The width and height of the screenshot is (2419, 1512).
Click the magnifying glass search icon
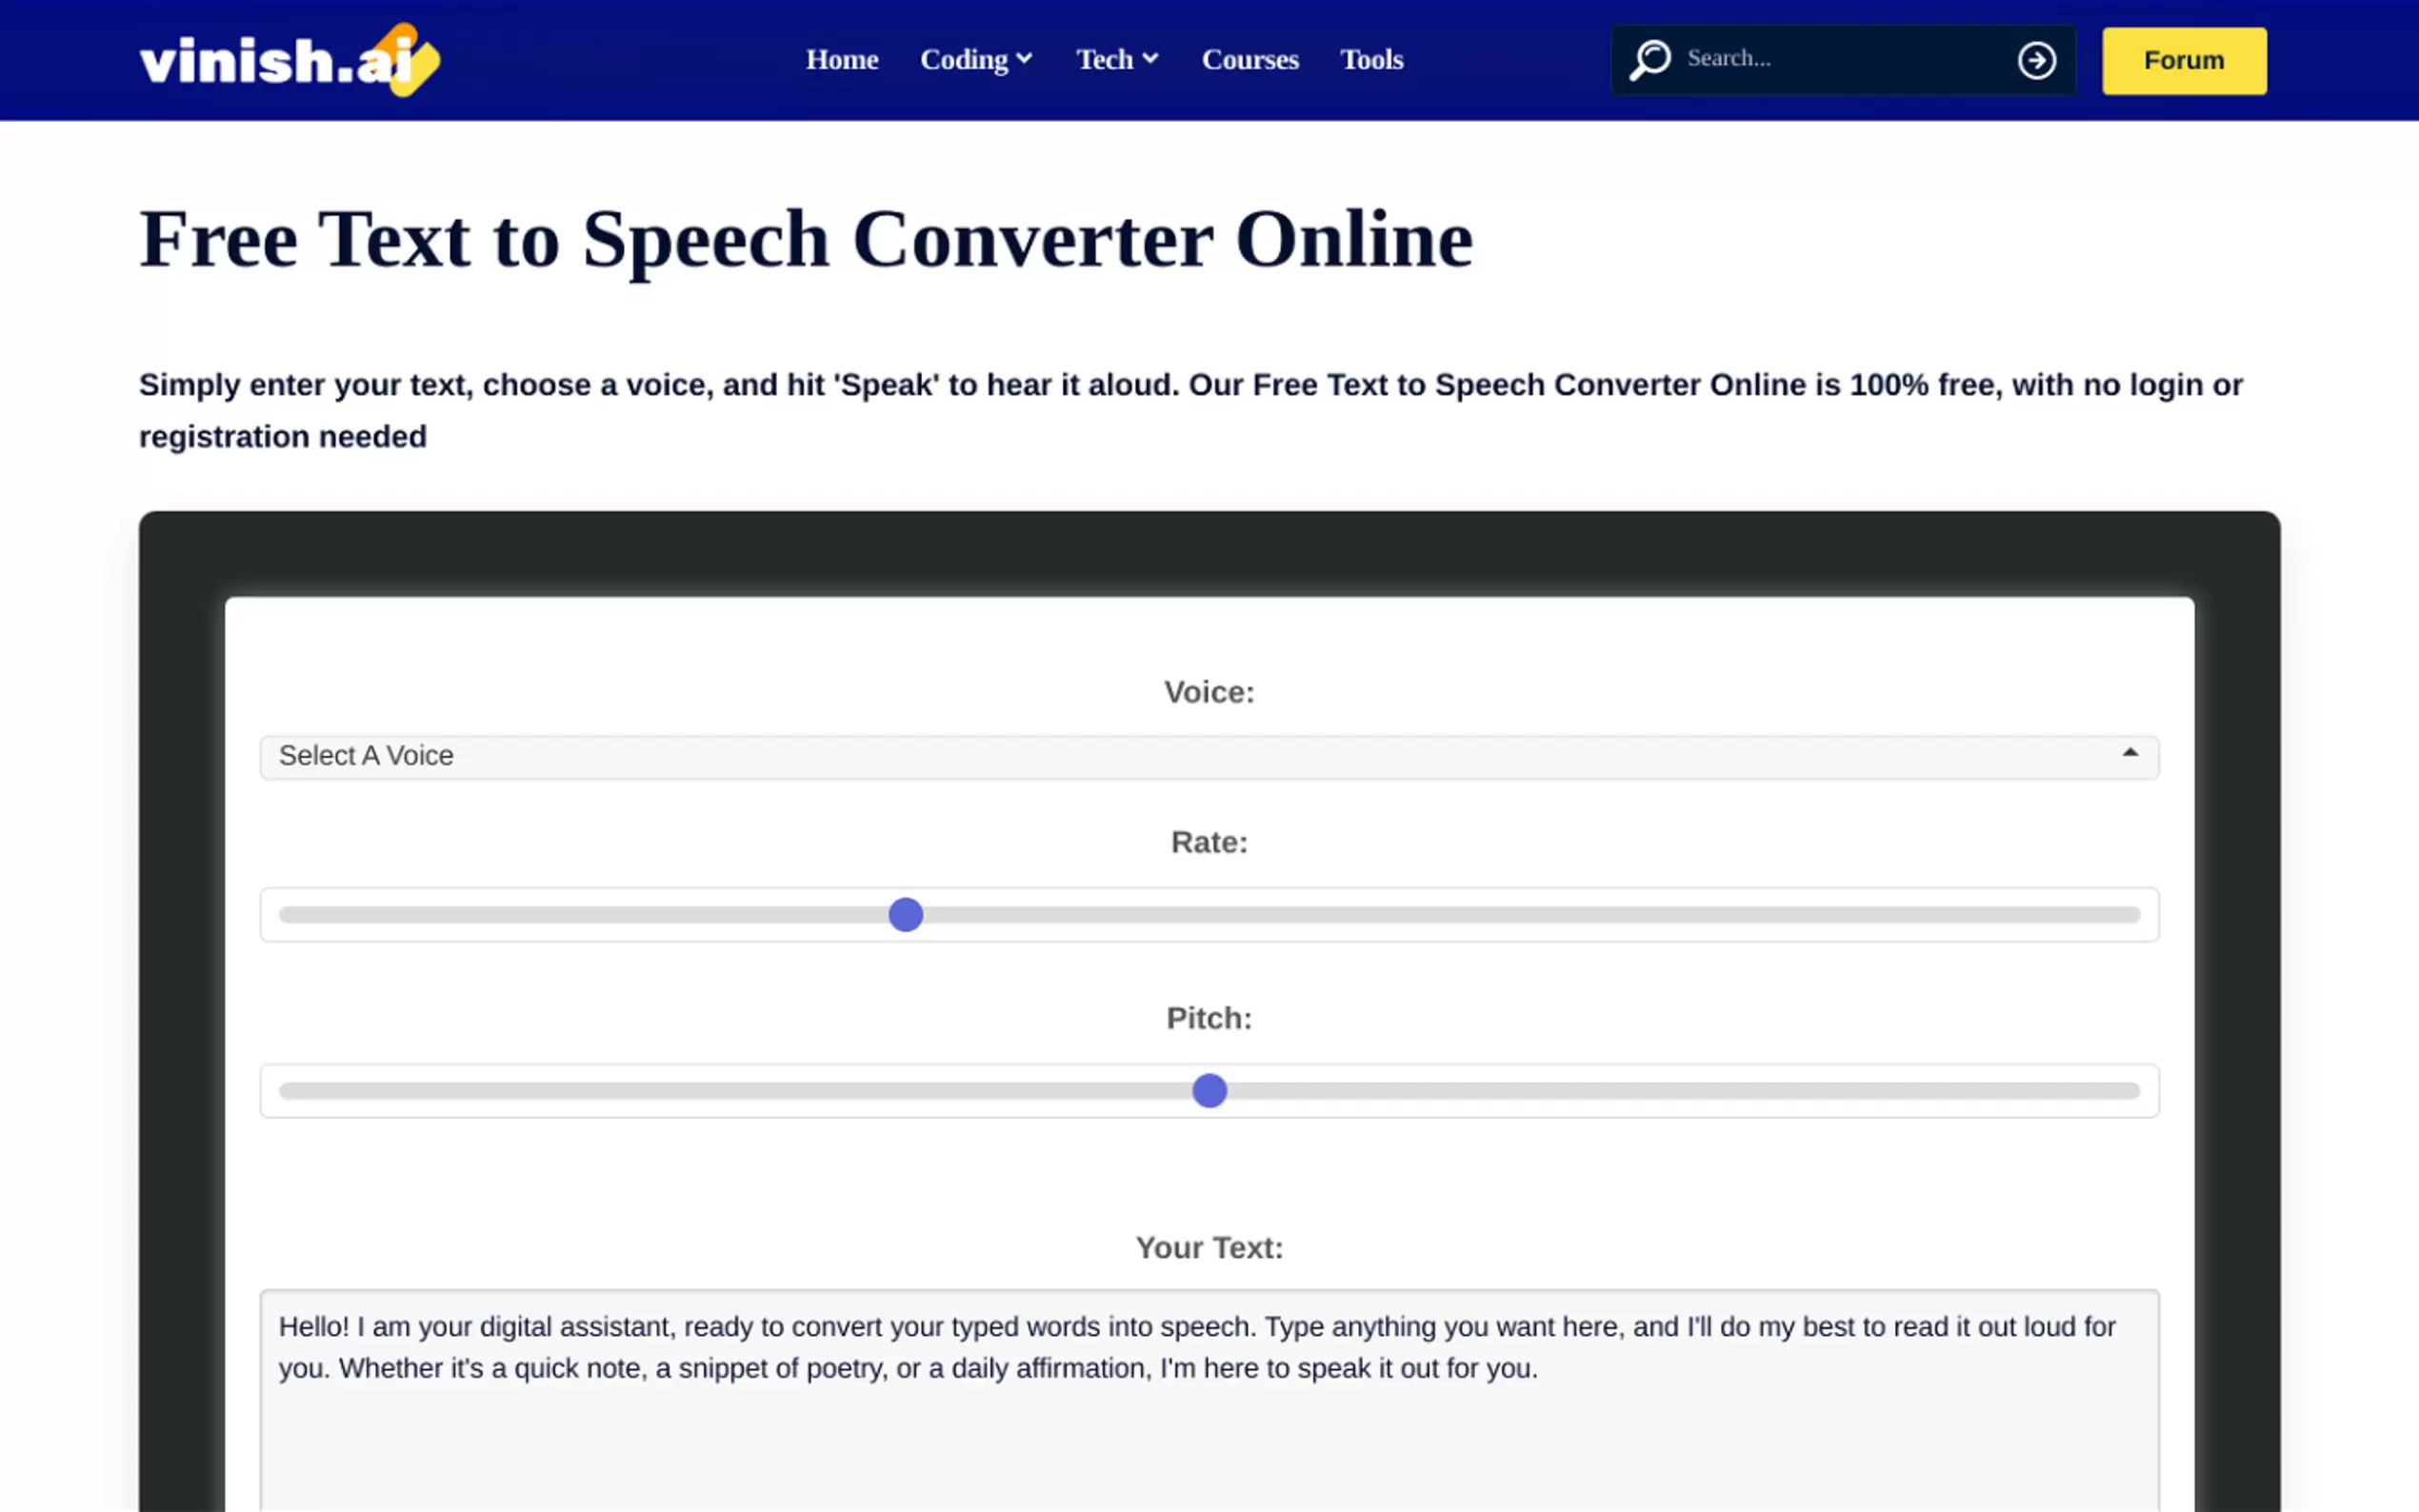(1650, 60)
